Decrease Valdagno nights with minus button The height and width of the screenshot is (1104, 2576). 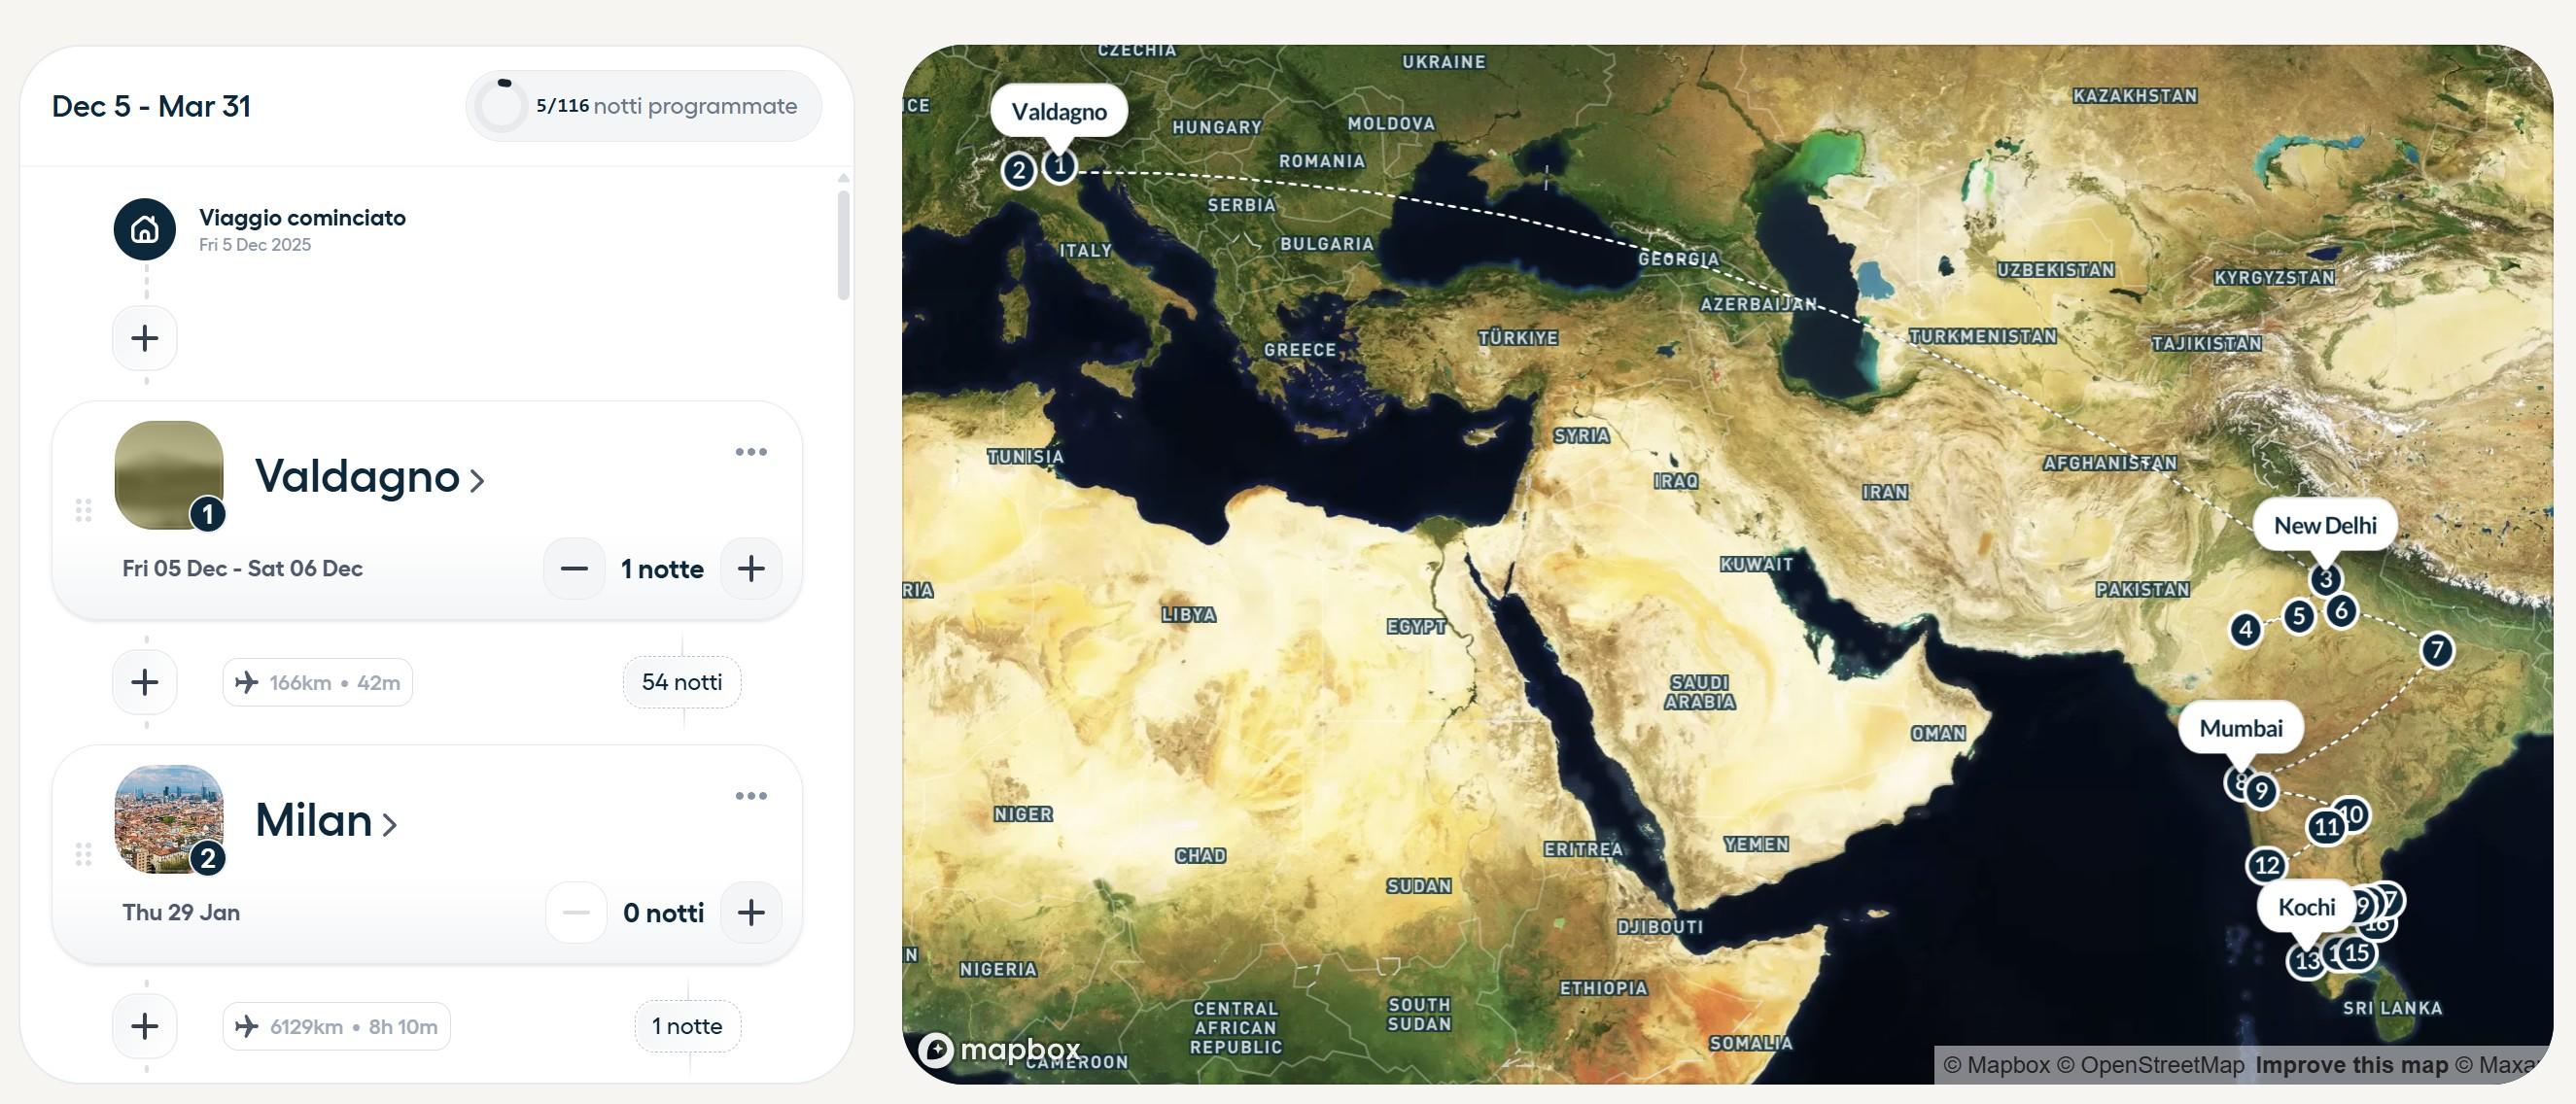click(x=574, y=569)
